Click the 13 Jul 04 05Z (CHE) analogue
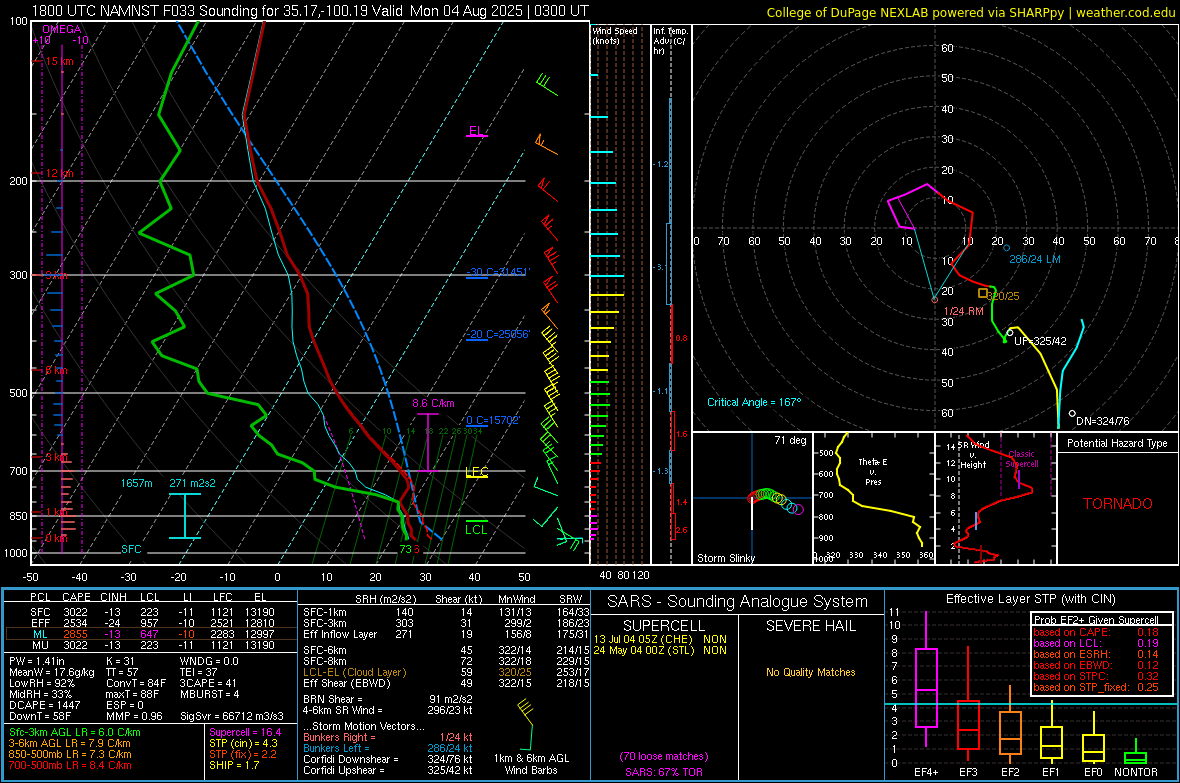Image resolution: width=1180 pixels, height=783 pixels. pyautogui.click(x=660, y=639)
